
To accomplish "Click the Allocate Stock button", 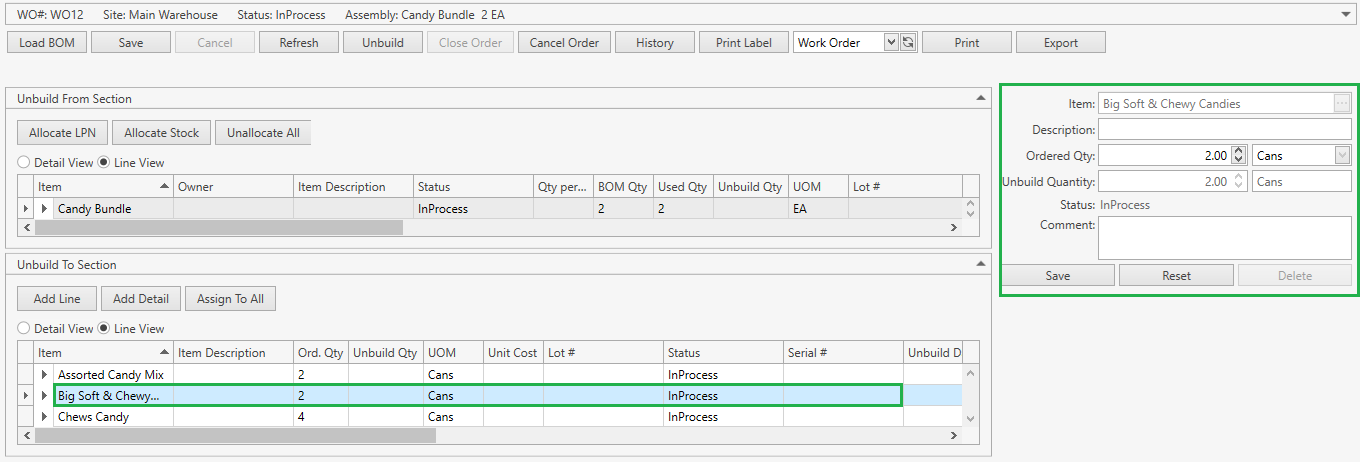I will coord(161,132).
